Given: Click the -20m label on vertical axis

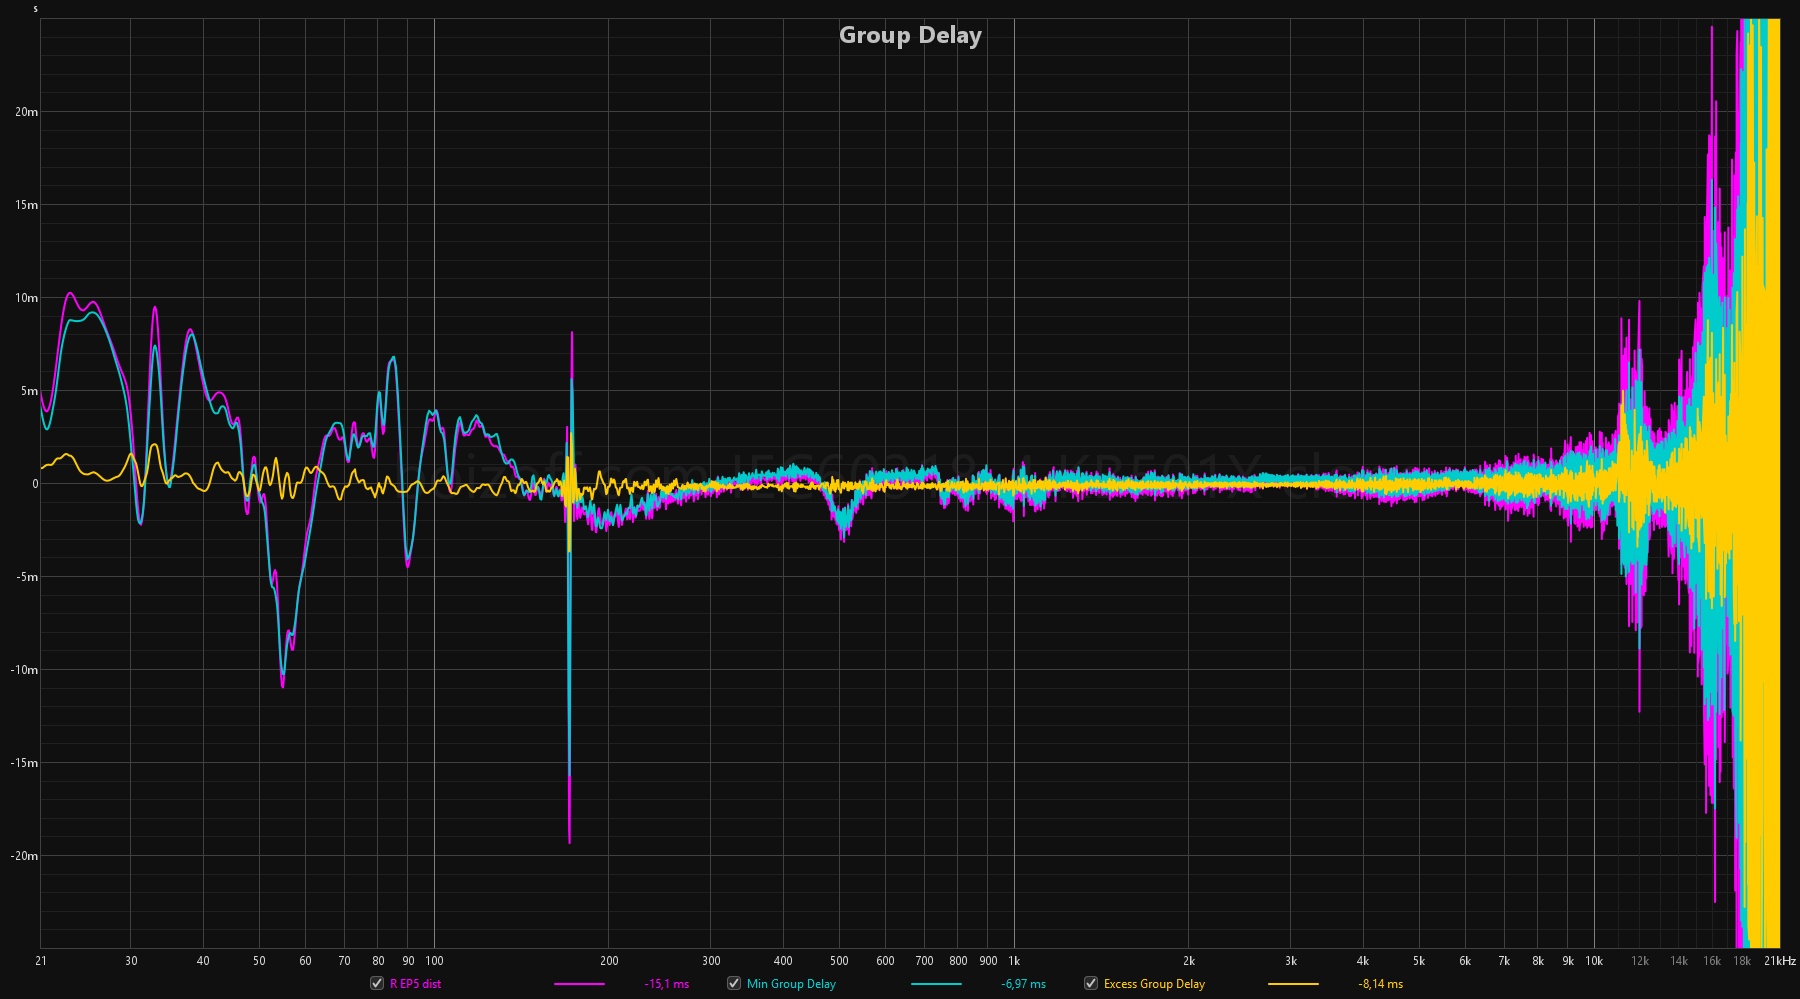Looking at the screenshot, I should (24, 856).
